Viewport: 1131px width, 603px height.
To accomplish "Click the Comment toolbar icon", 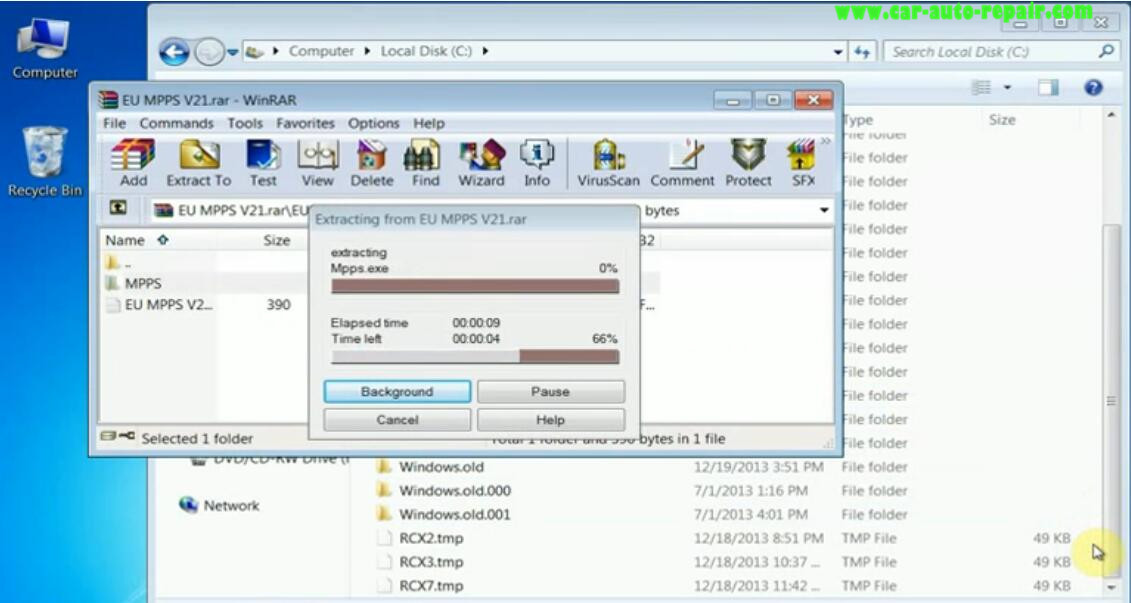I will (682, 163).
